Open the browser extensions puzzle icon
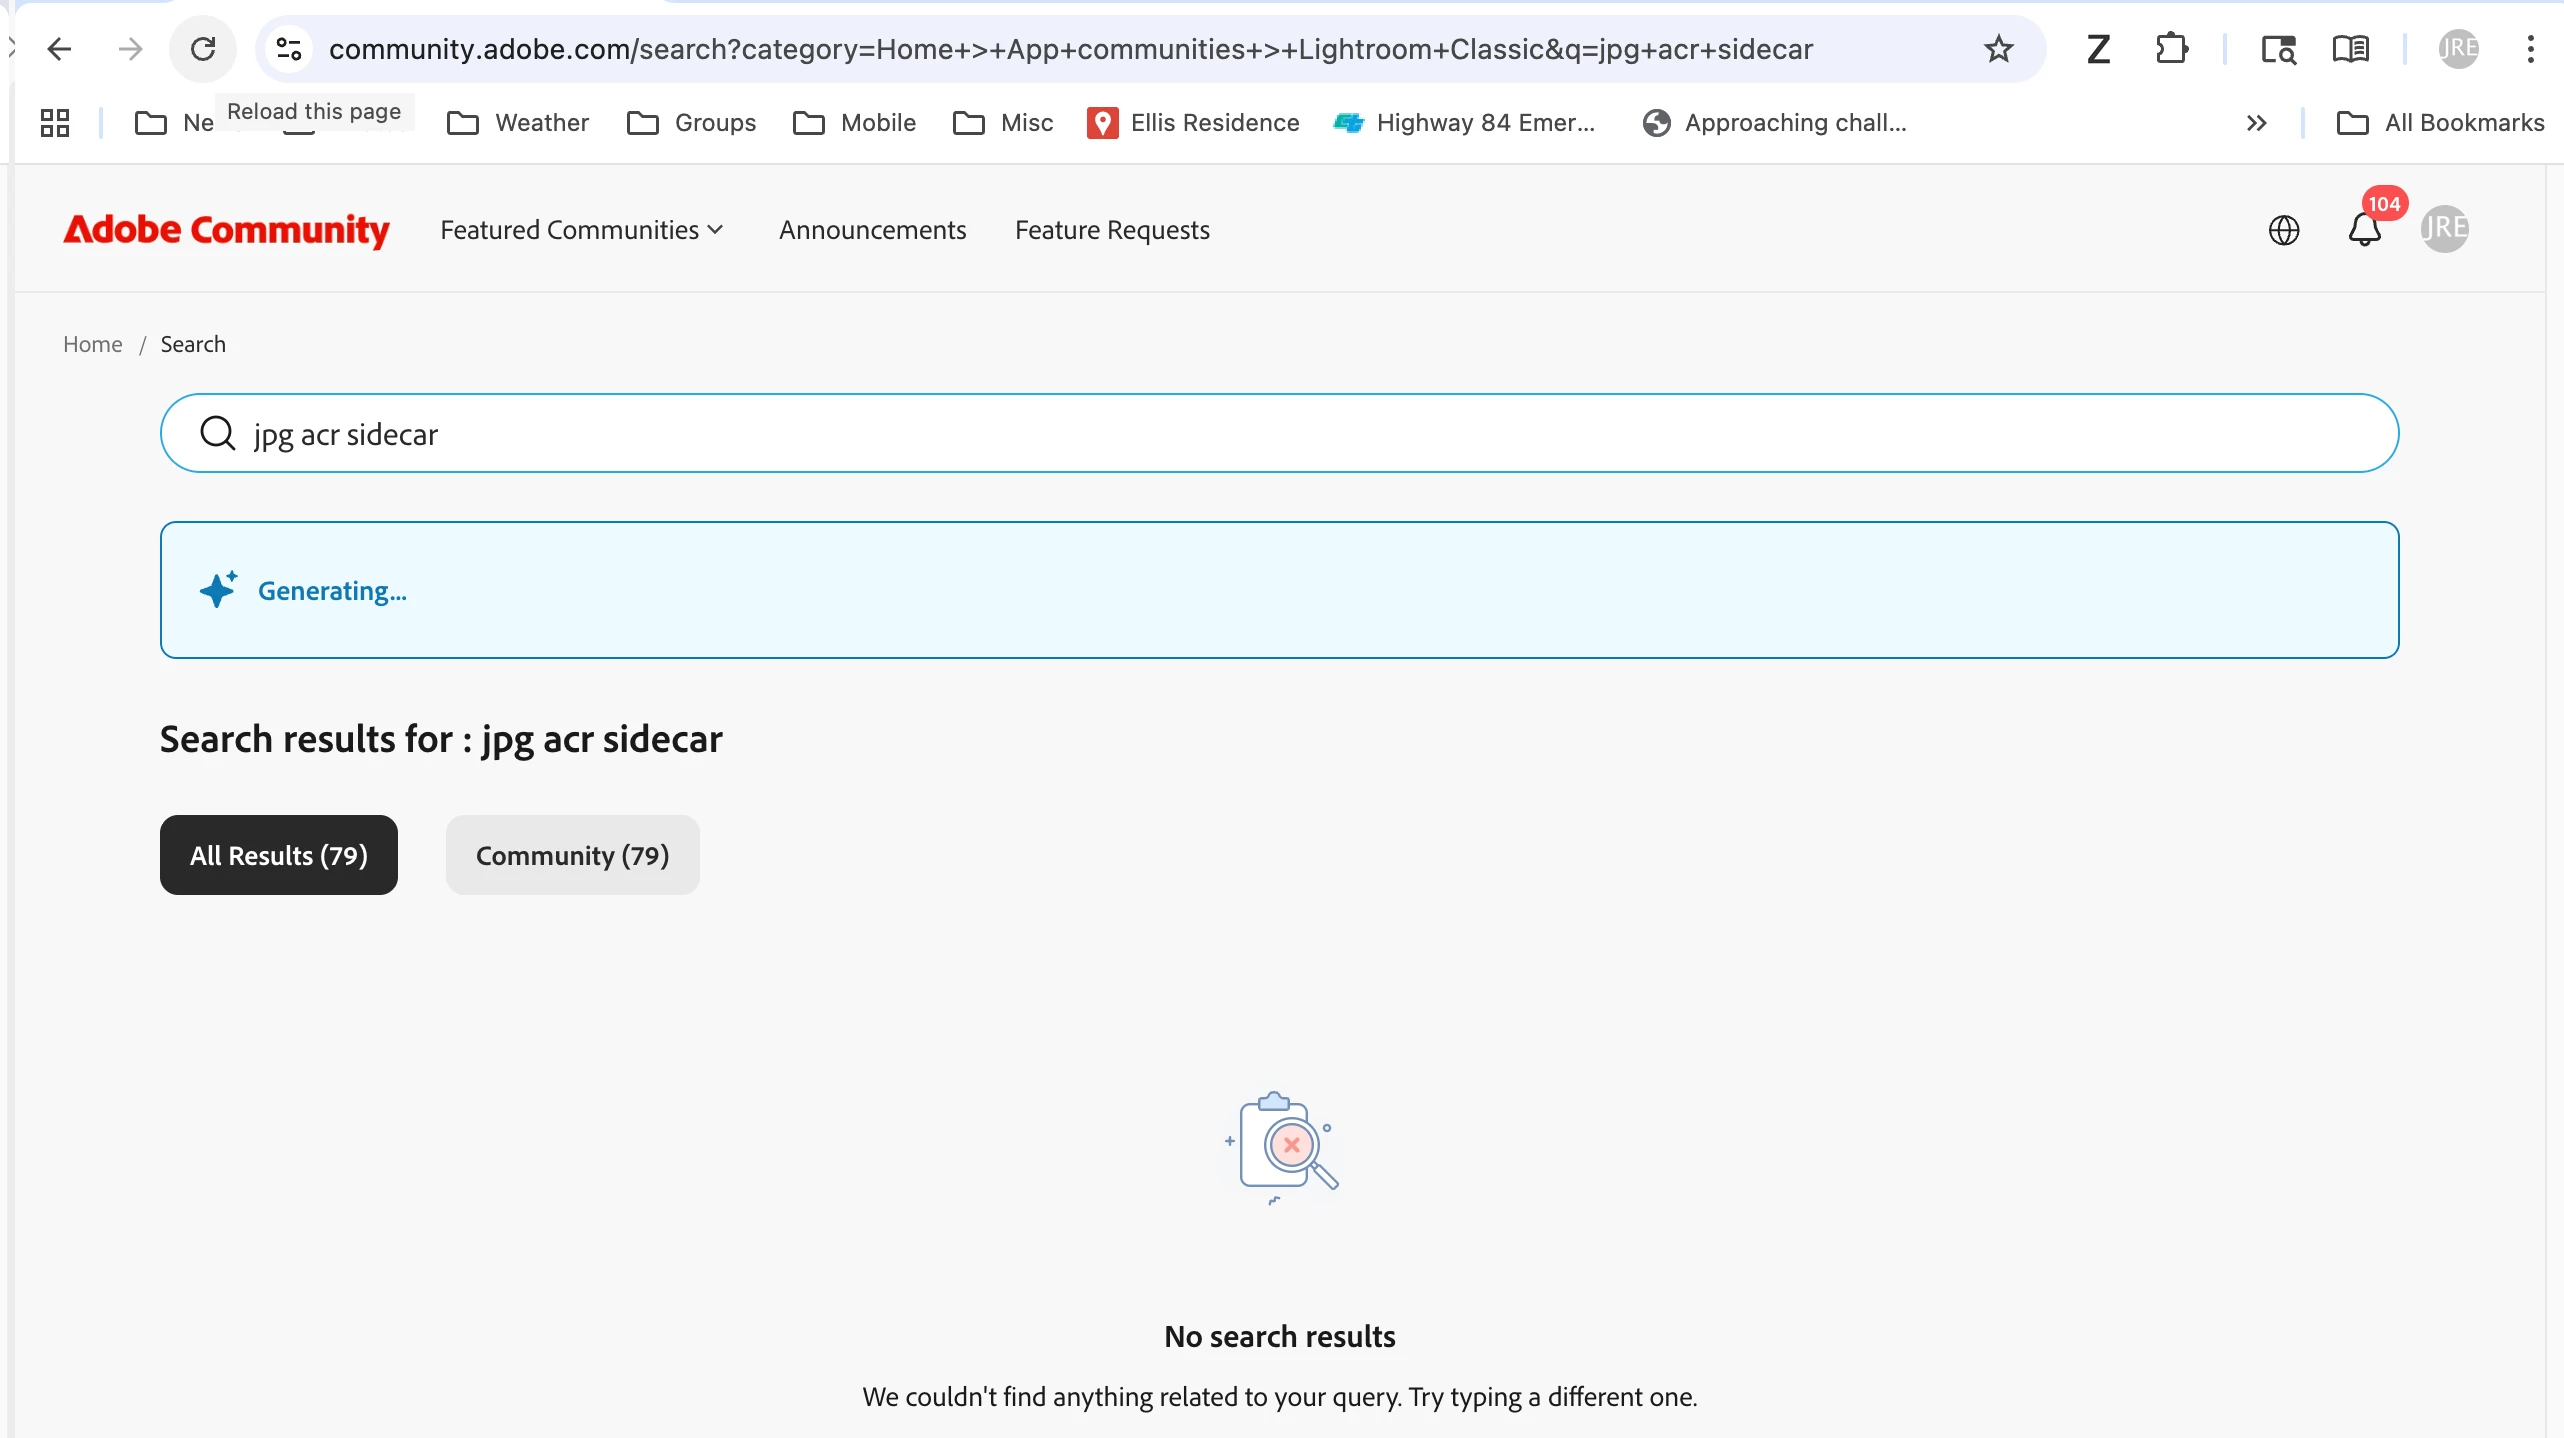 click(2171, 48)
